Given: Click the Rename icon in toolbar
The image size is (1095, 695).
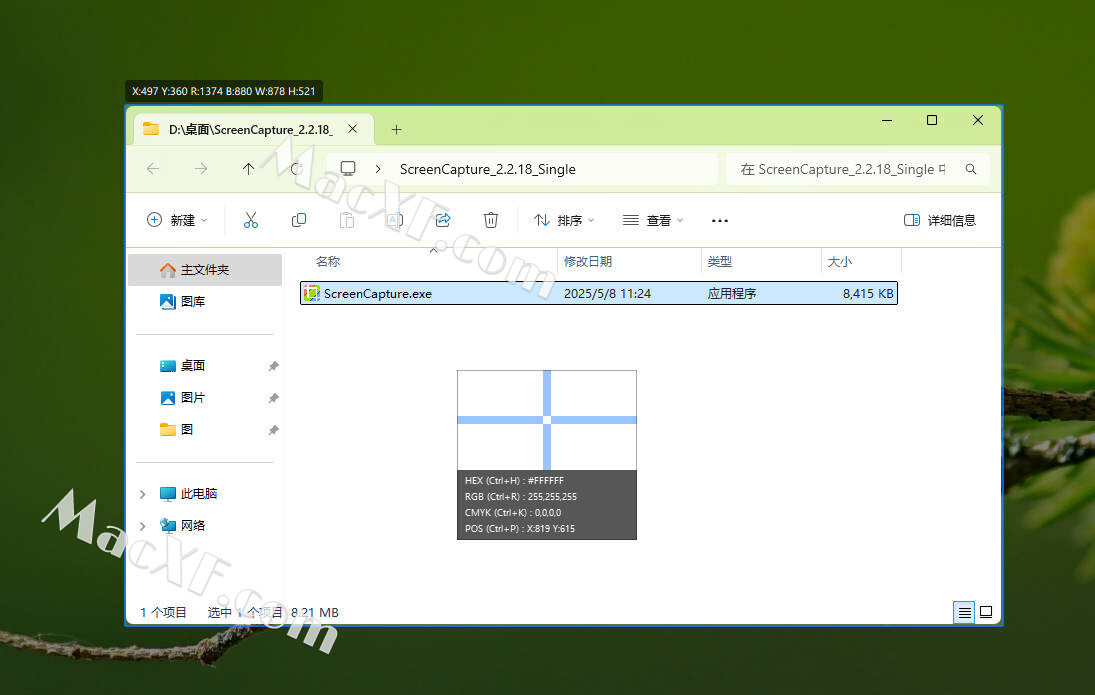Looking at the screenshot, I should coord(395,220).
